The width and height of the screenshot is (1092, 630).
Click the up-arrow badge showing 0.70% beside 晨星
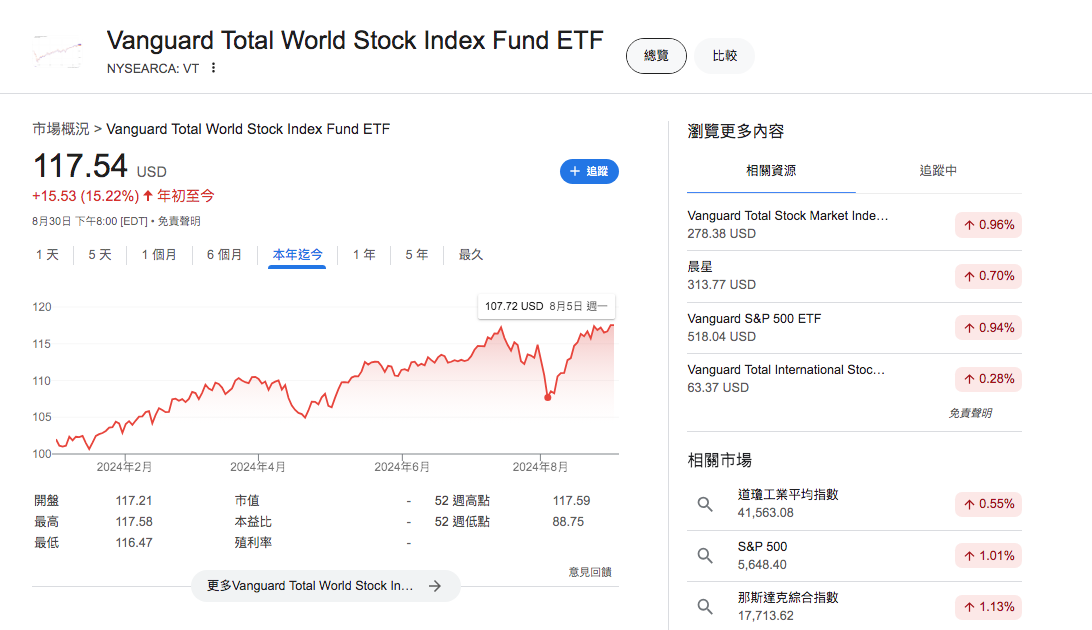coord(988,276)
